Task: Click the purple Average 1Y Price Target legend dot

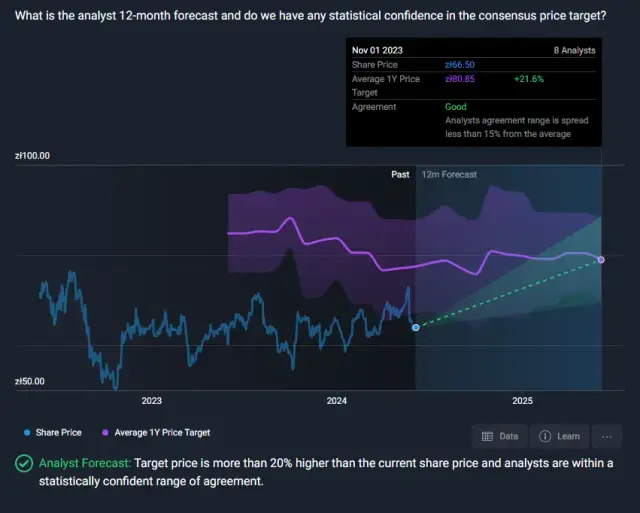Action: point(105,433)
